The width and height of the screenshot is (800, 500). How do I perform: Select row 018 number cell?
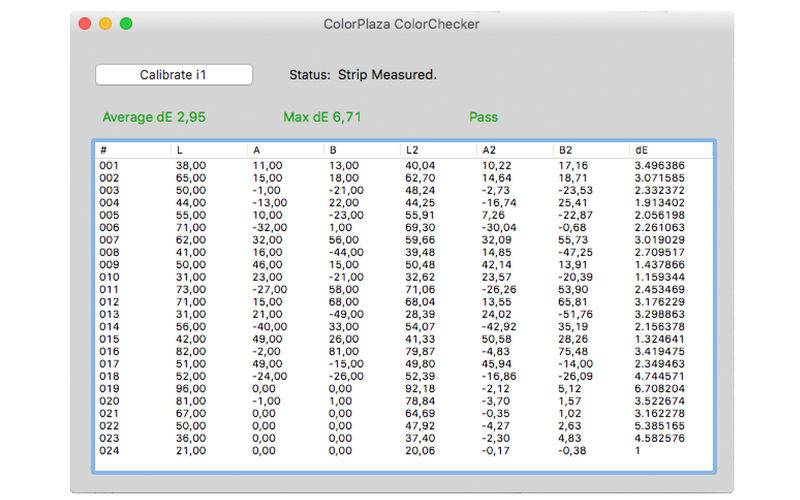[x=109, y=376]
